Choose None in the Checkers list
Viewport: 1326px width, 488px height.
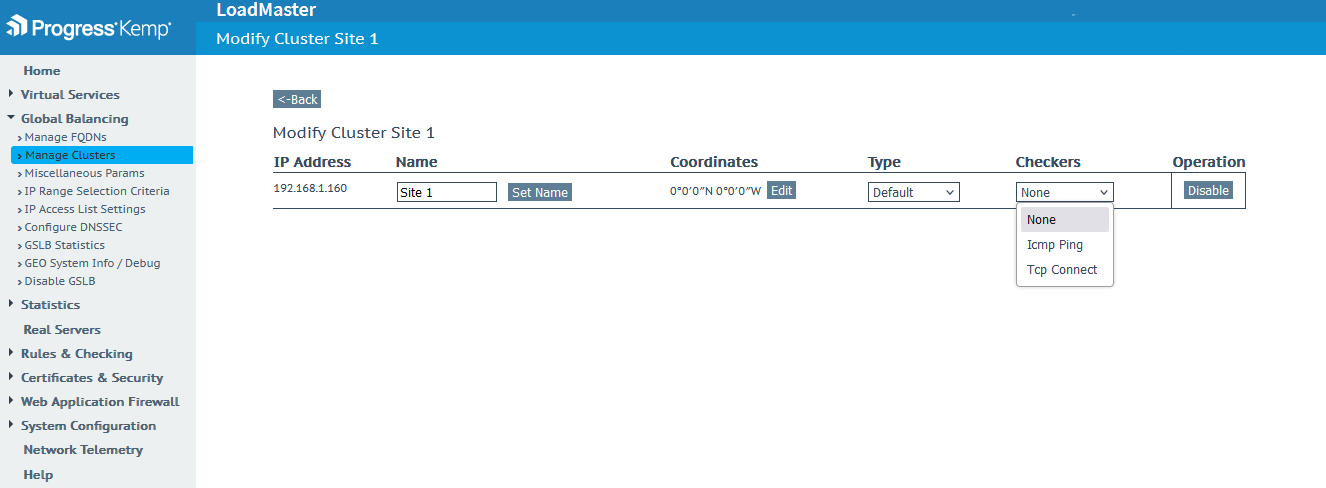pos(1065,220)
